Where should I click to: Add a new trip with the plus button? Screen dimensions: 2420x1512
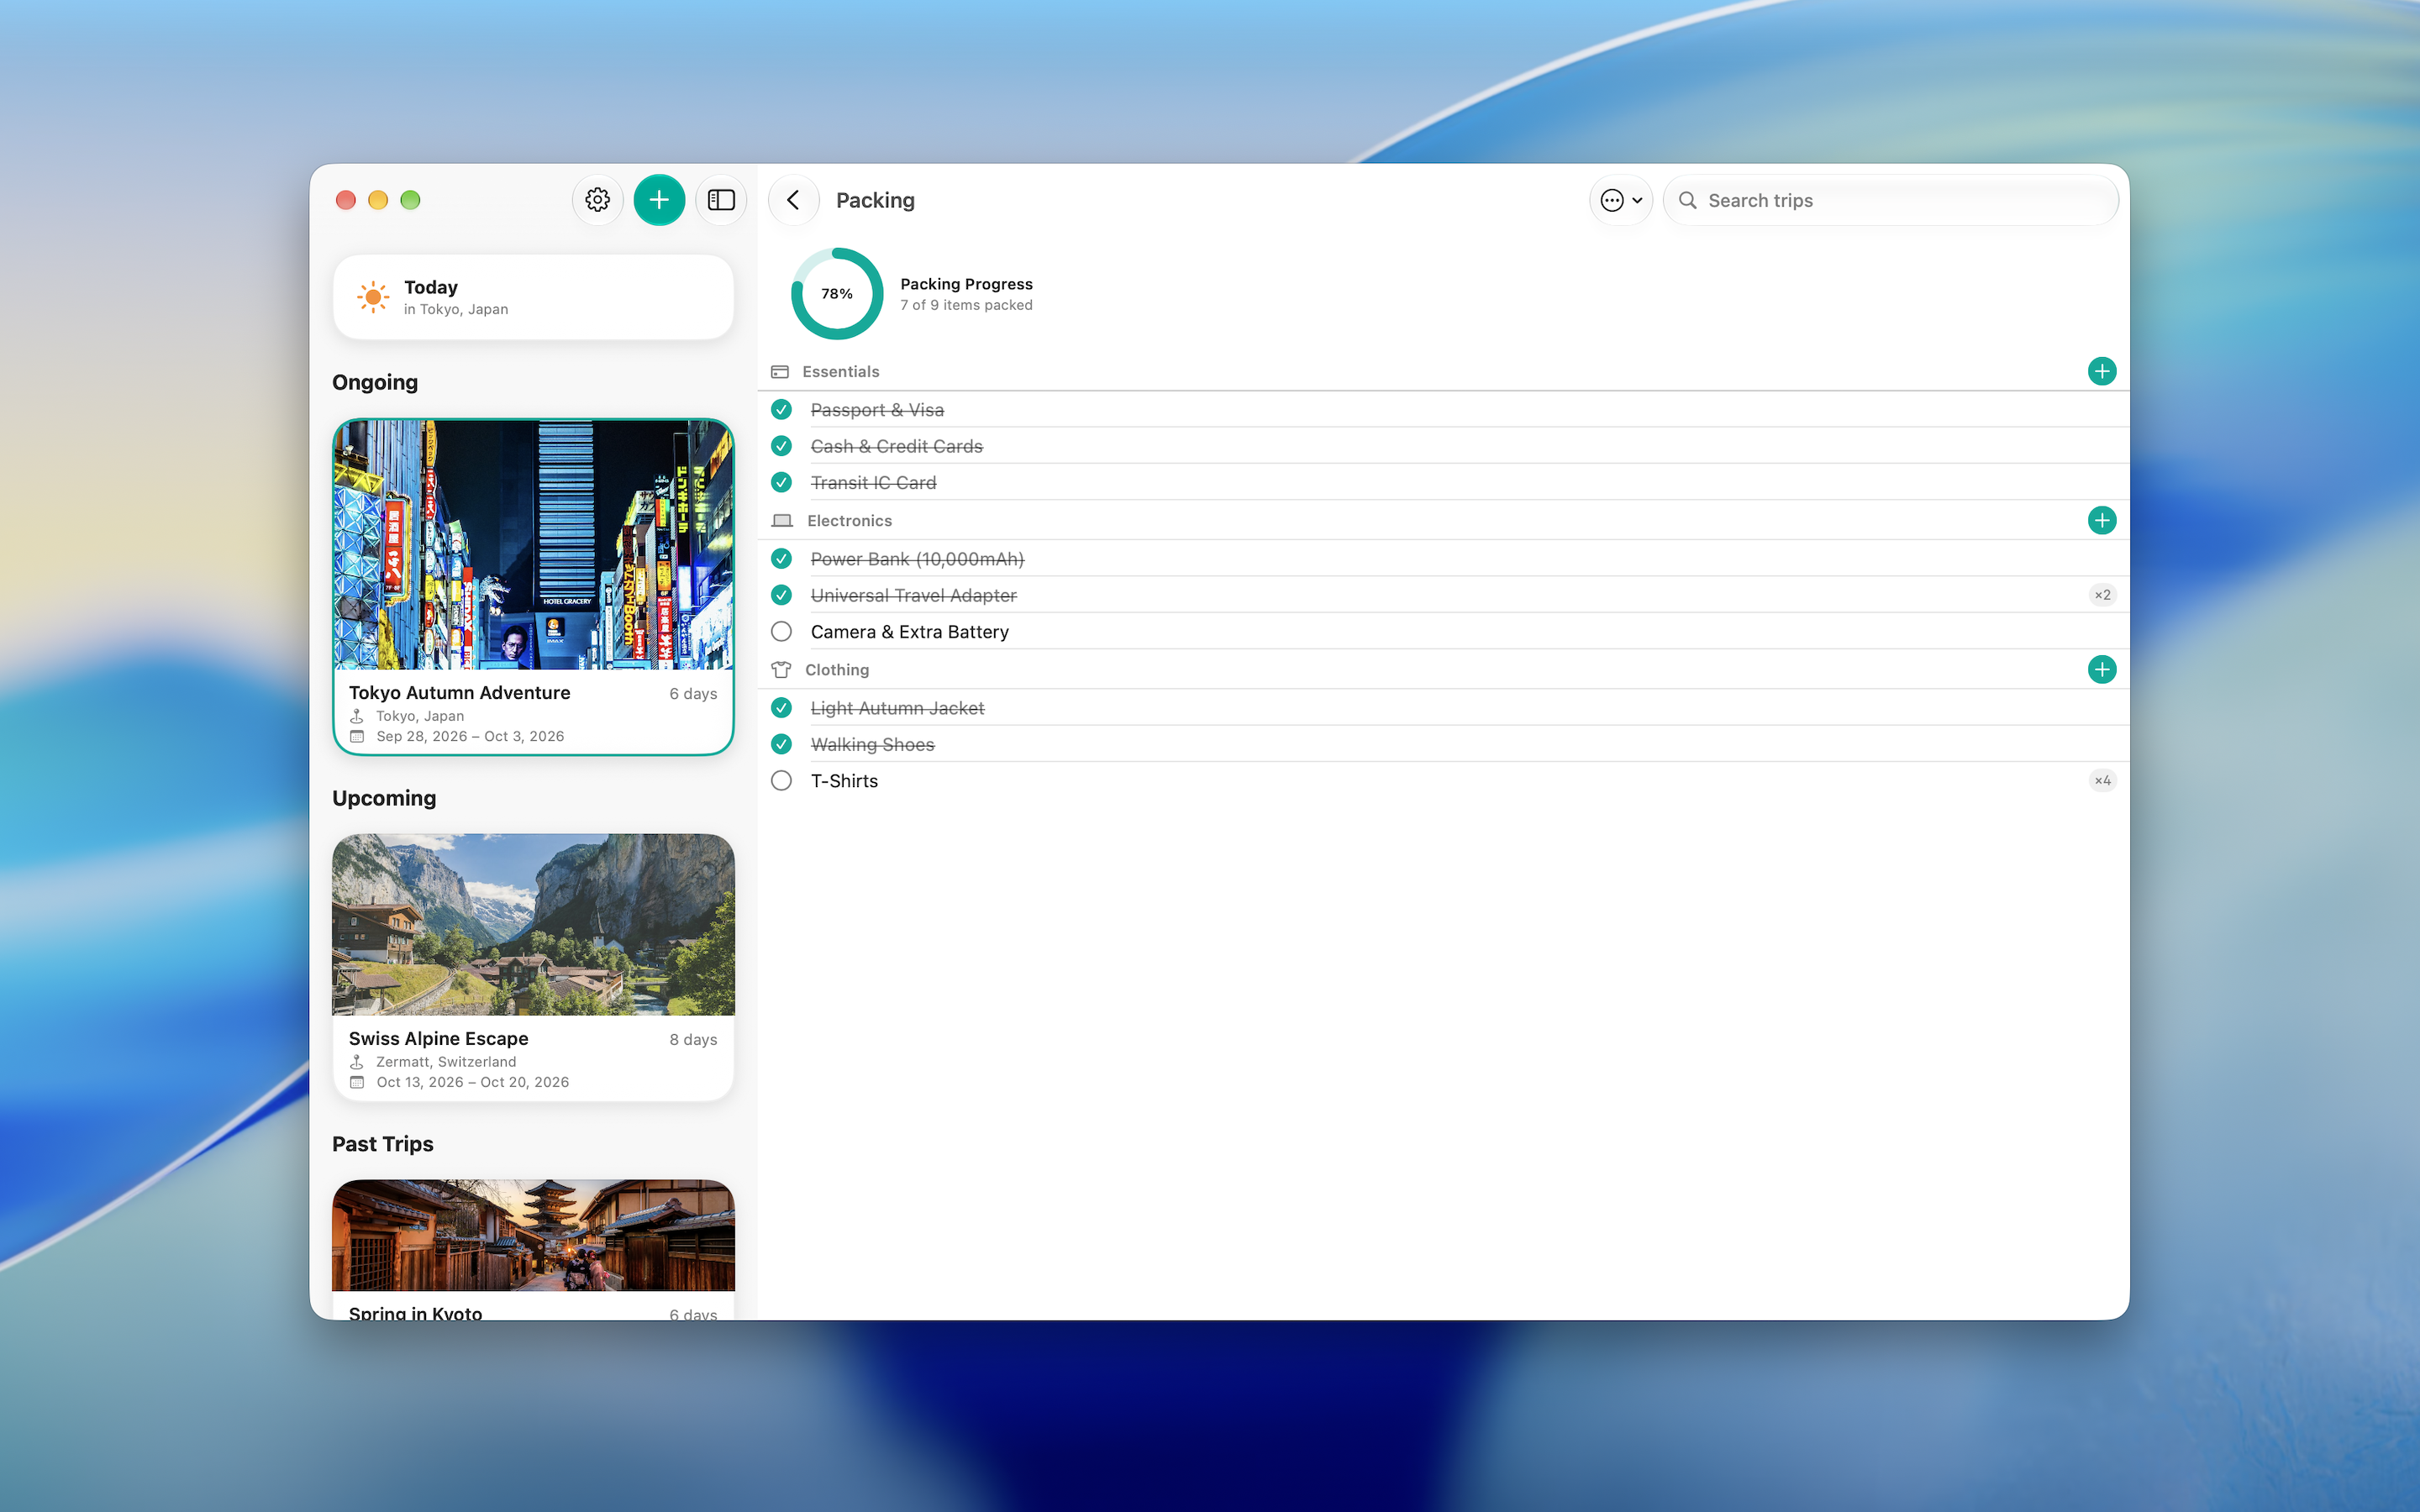[x=659, y=200]
